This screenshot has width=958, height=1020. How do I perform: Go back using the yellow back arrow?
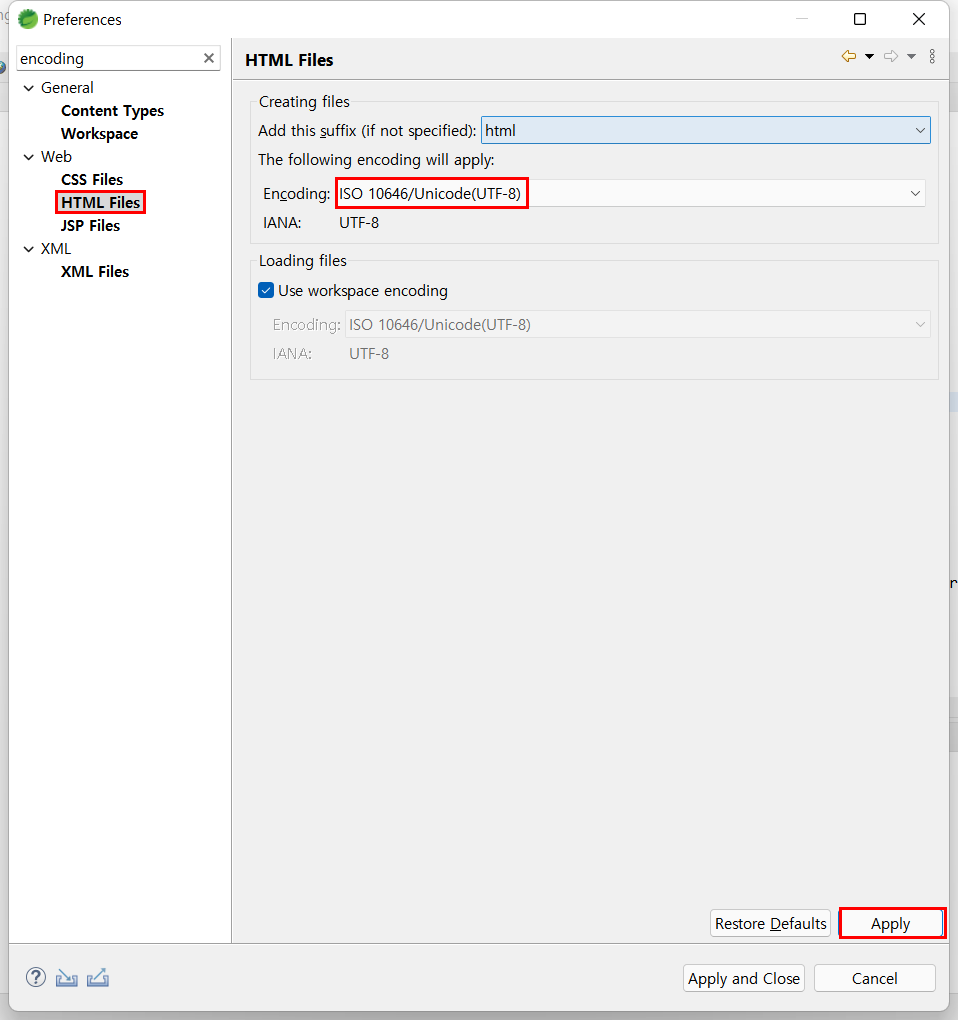849,57
